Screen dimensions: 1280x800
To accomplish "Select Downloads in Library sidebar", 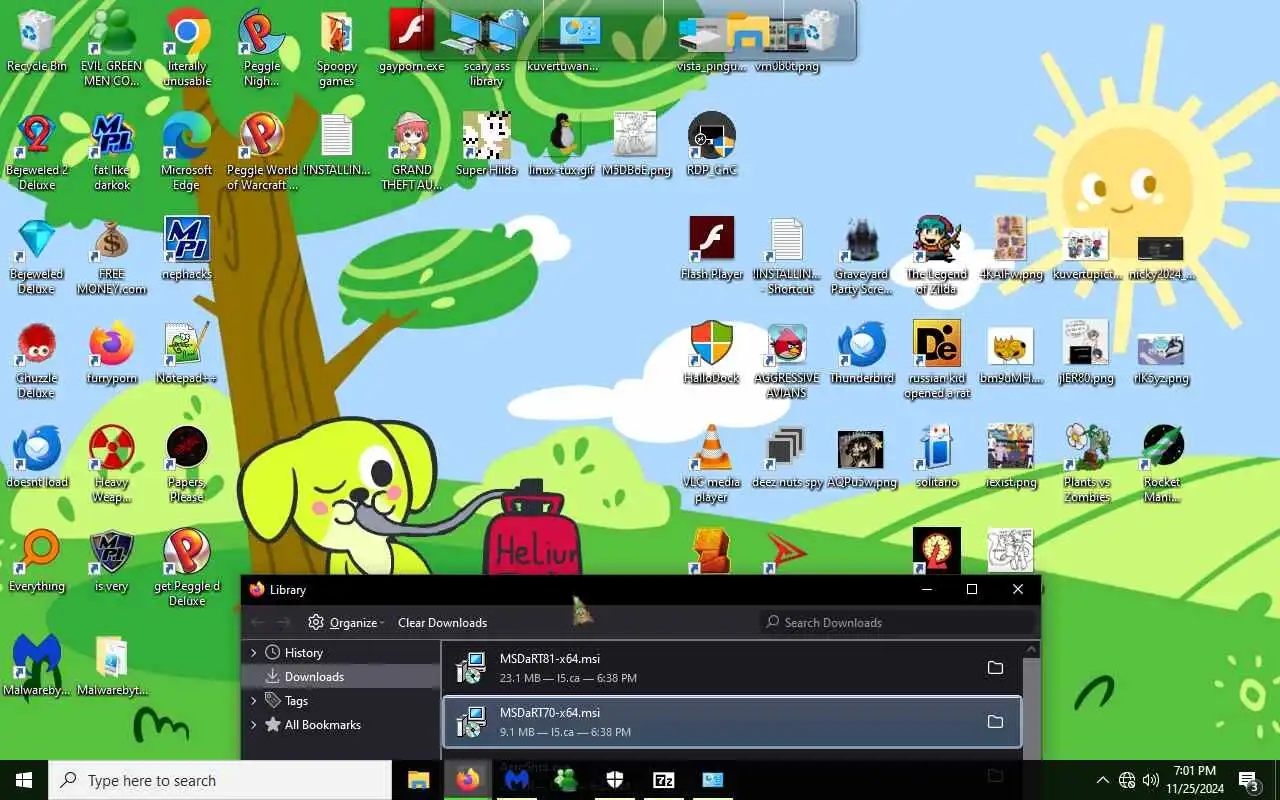I will (341, 677).
